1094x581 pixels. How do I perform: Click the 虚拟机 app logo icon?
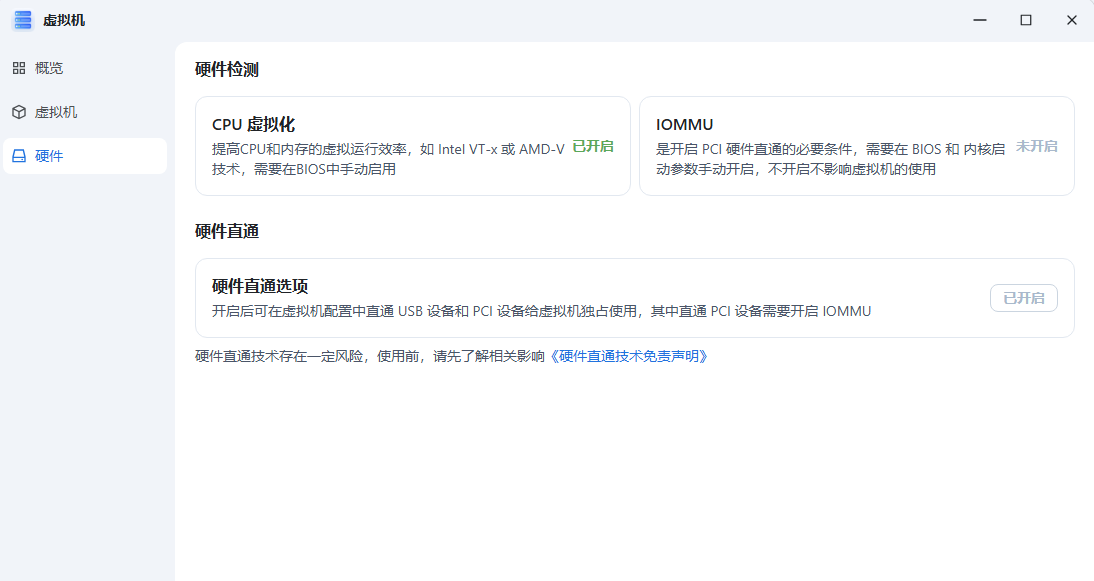(23, 20)
